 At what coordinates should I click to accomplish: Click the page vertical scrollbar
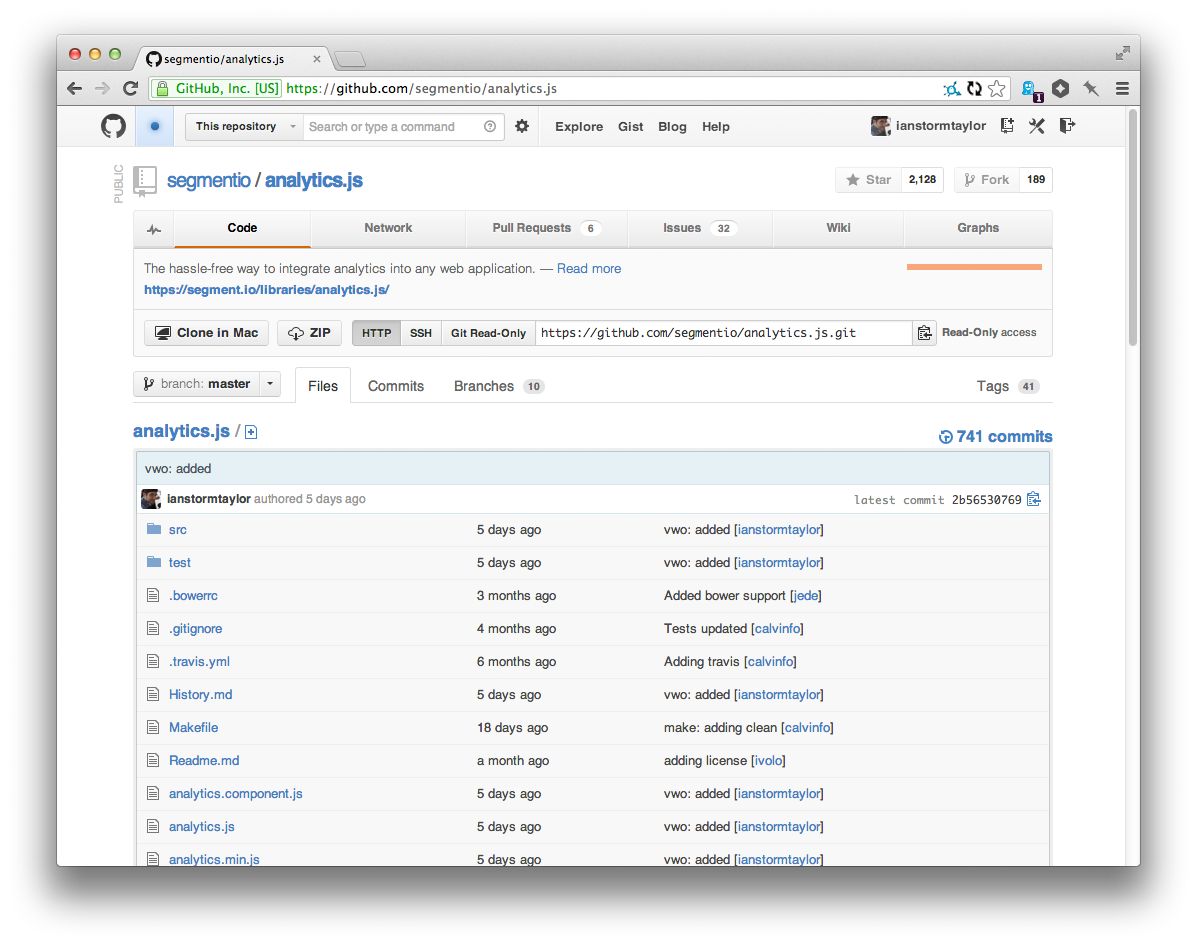[1133, 229]
